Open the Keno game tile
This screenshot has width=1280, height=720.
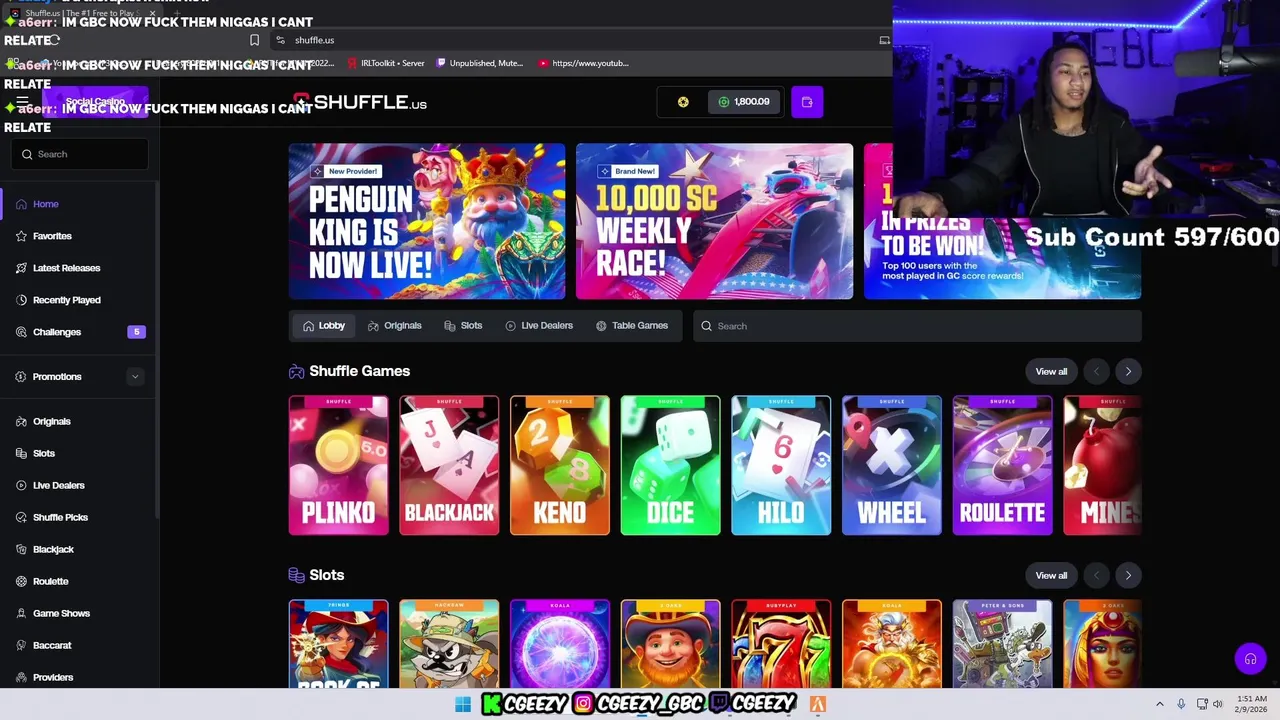click(x=560, y=465)
